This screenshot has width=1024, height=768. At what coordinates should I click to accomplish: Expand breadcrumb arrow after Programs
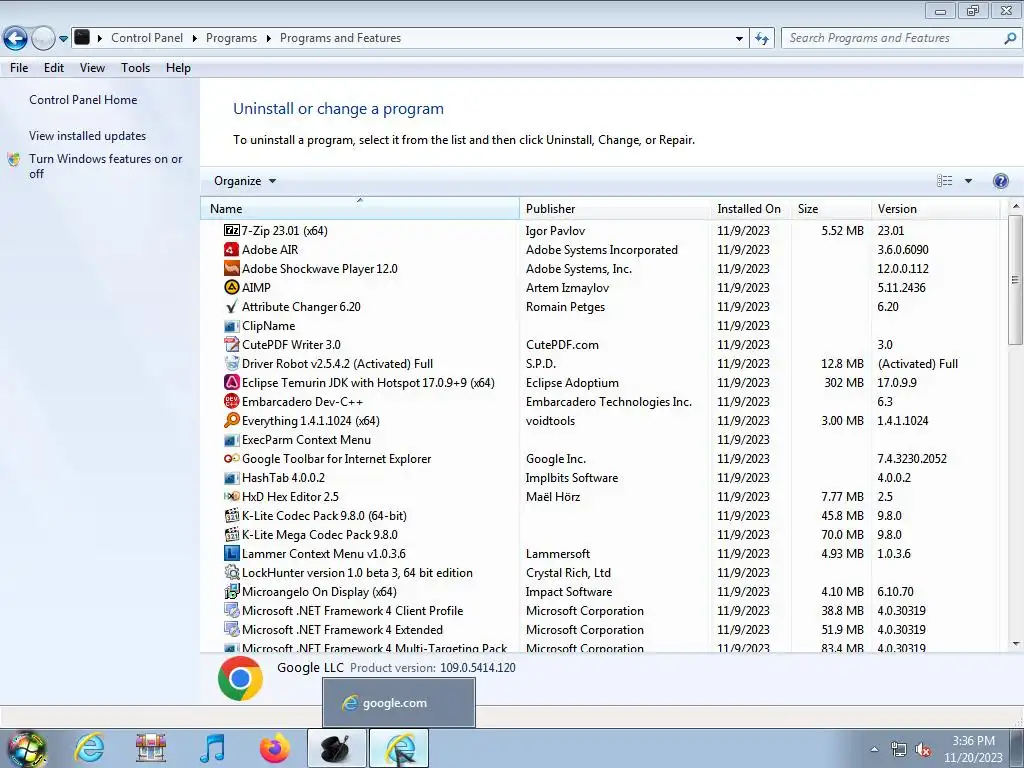tap(268, 39)
